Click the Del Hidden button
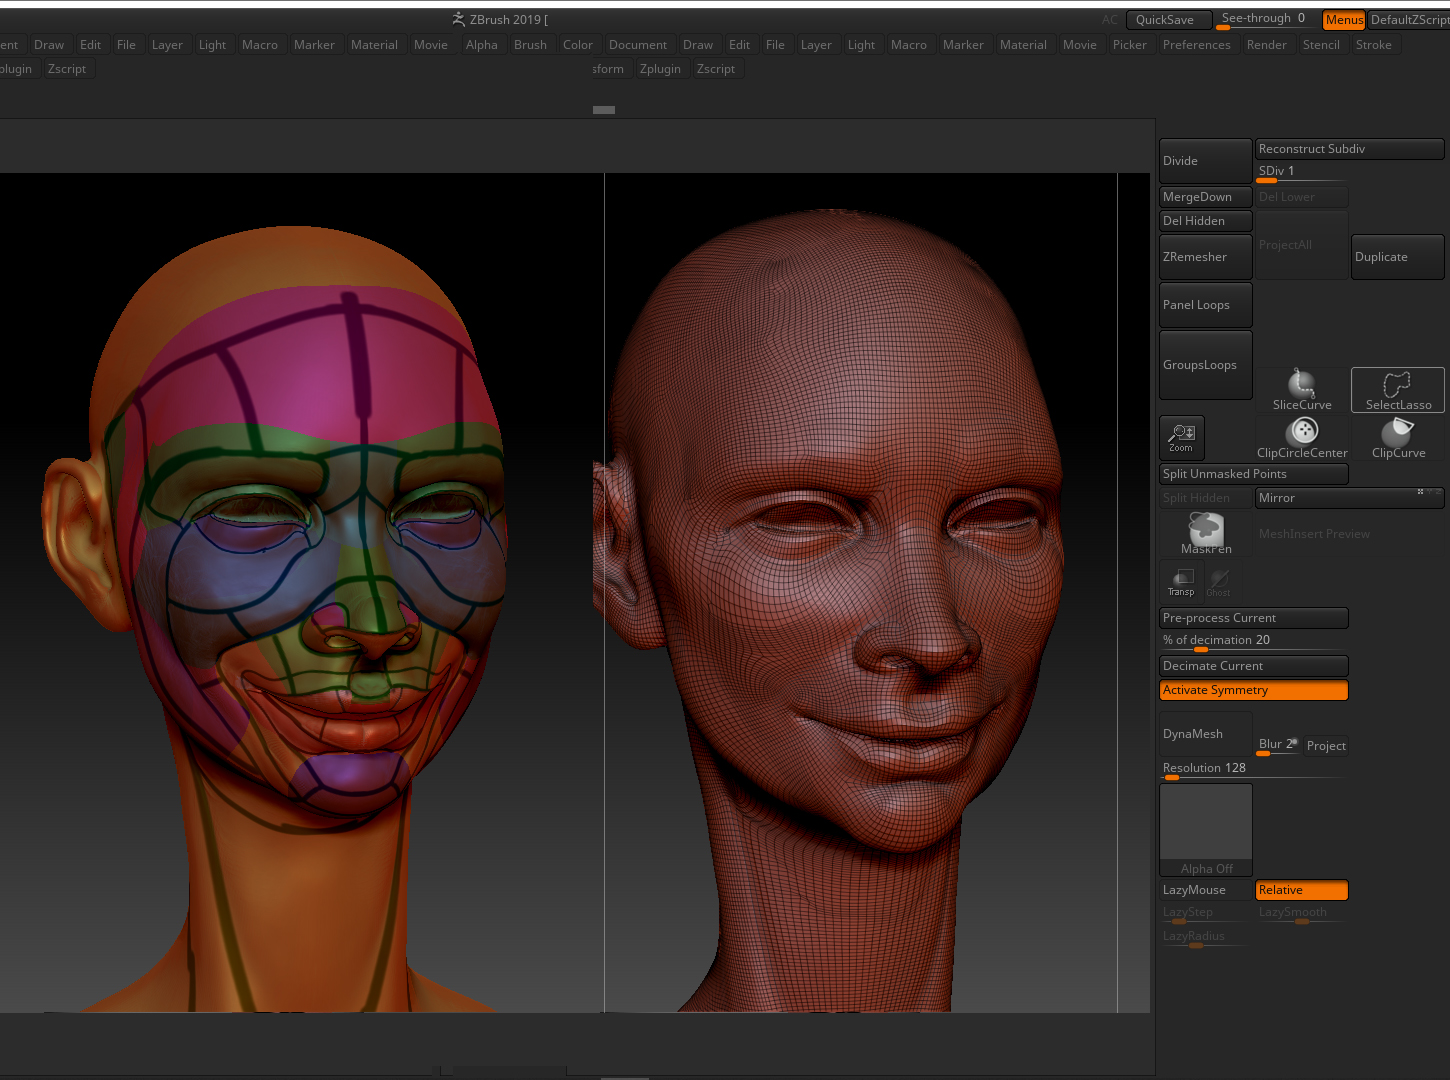 [x=1206, y=221]
